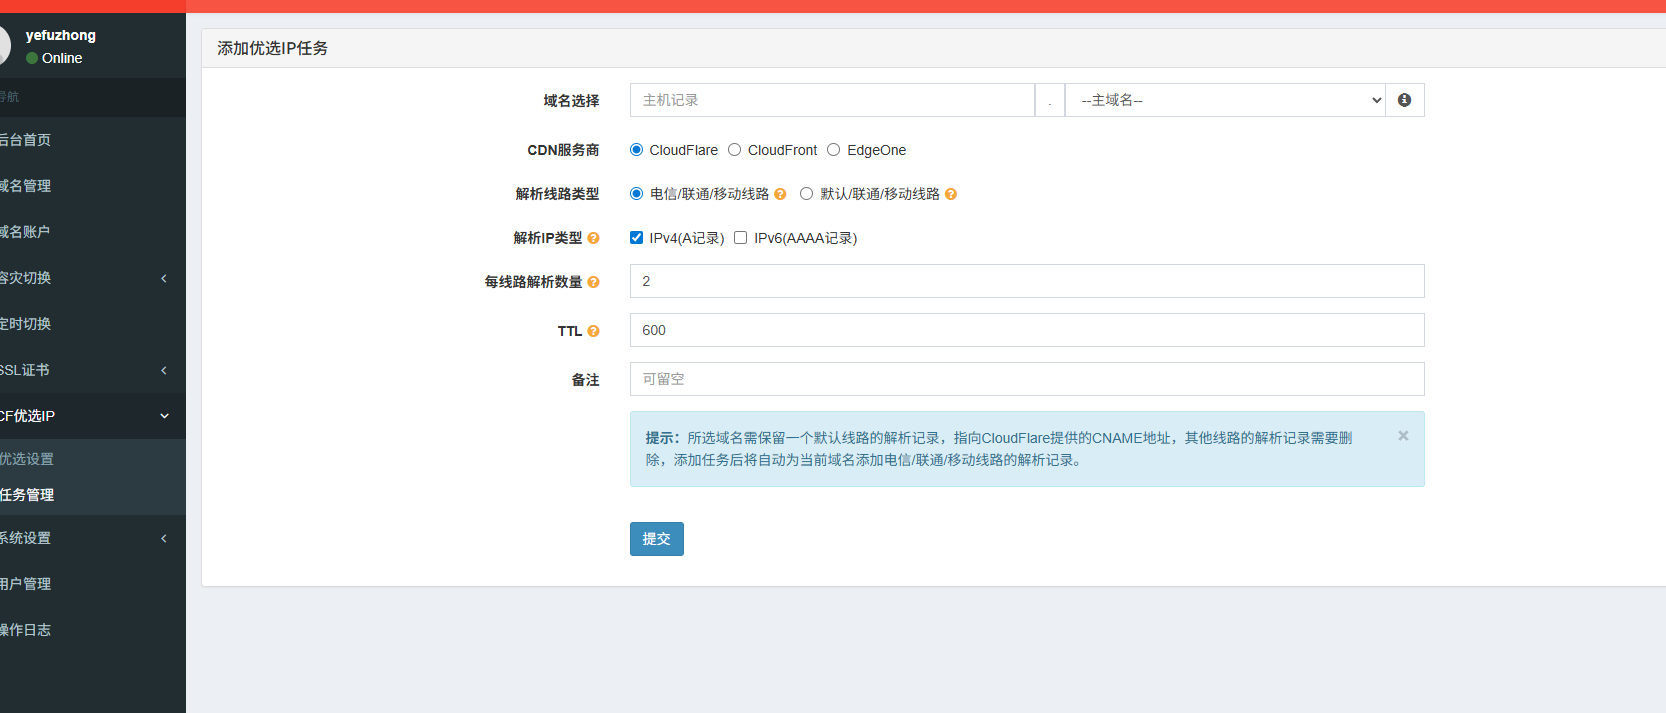Click help icon next to 电信/联通/移动线路
This screenshot has height=713, width=1666.
click(780, 194)
